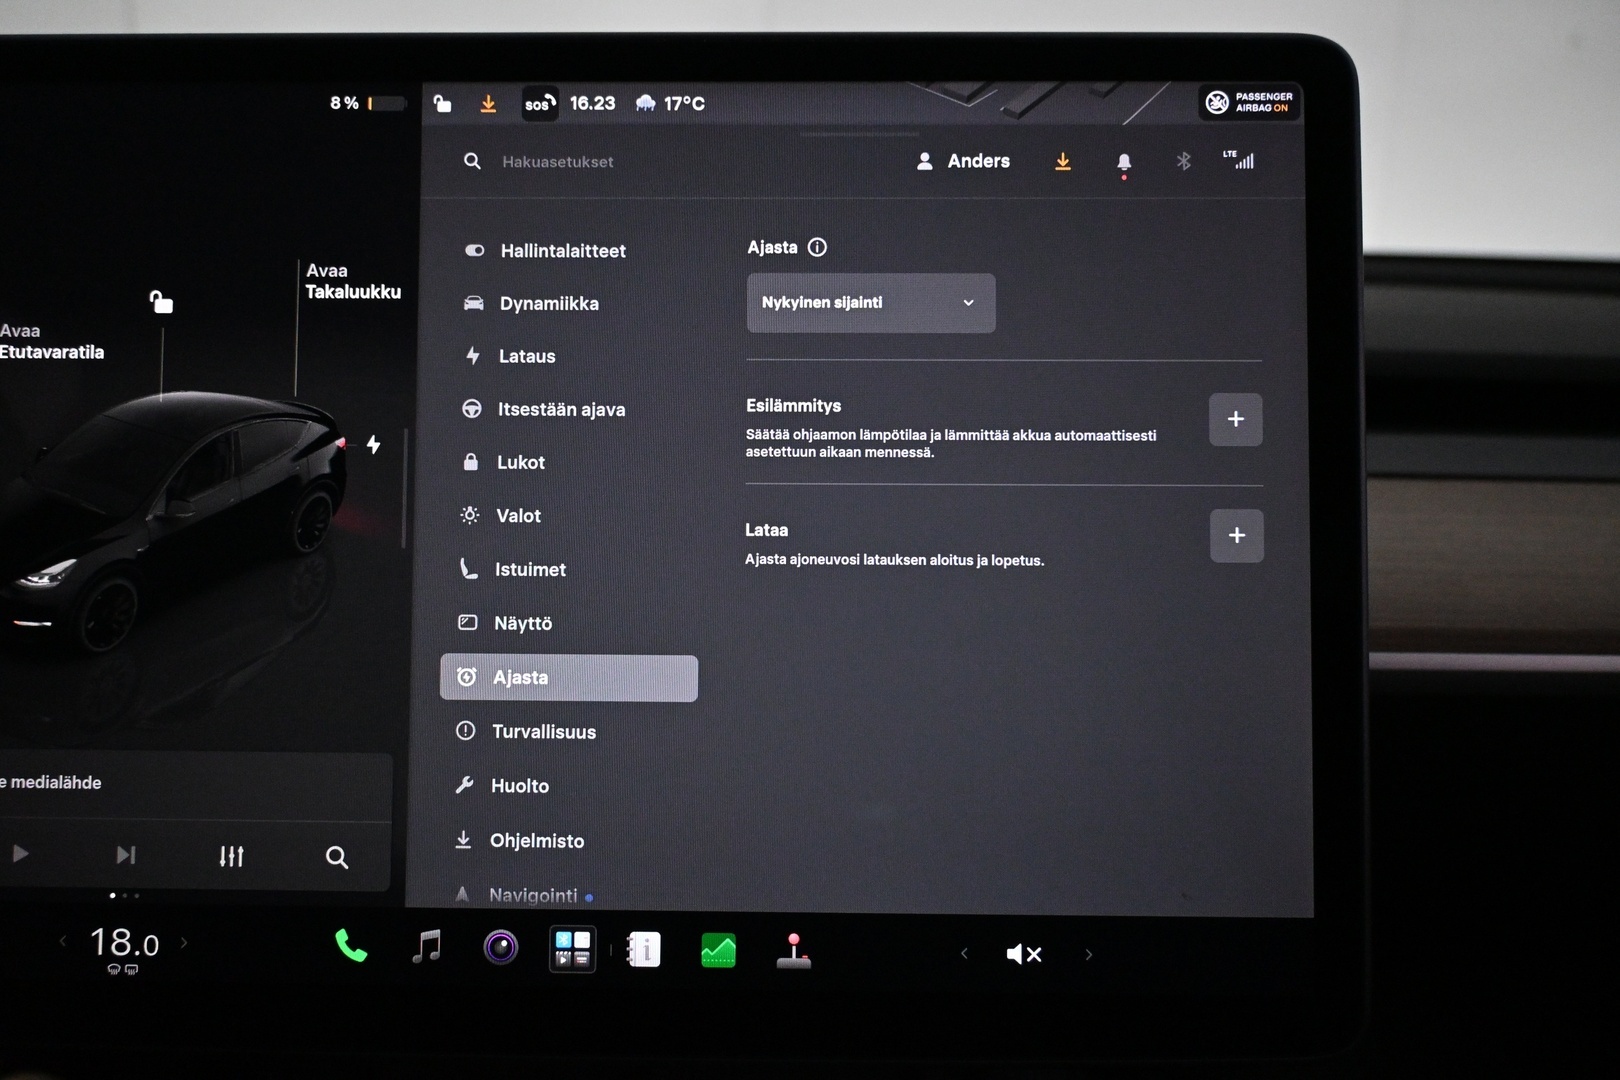This screenshot has width=1620, height=1080.
Task: Add an Esilämmitys preconditioning schedule
Action: [x=1236, y=419]
